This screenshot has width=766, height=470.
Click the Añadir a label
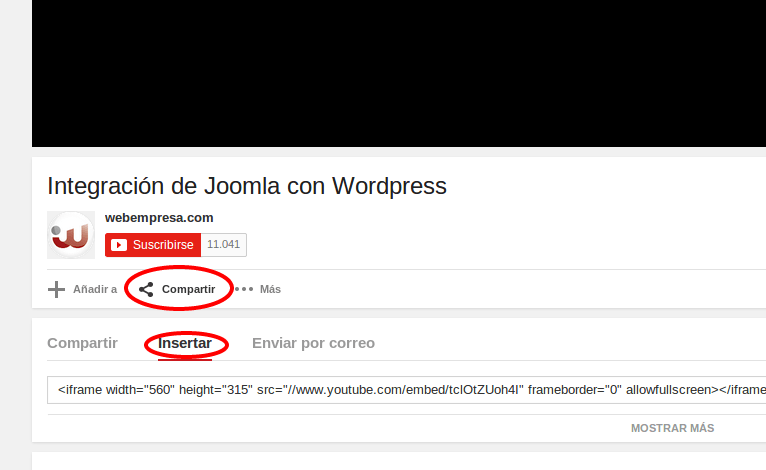(x=95, y=289)
